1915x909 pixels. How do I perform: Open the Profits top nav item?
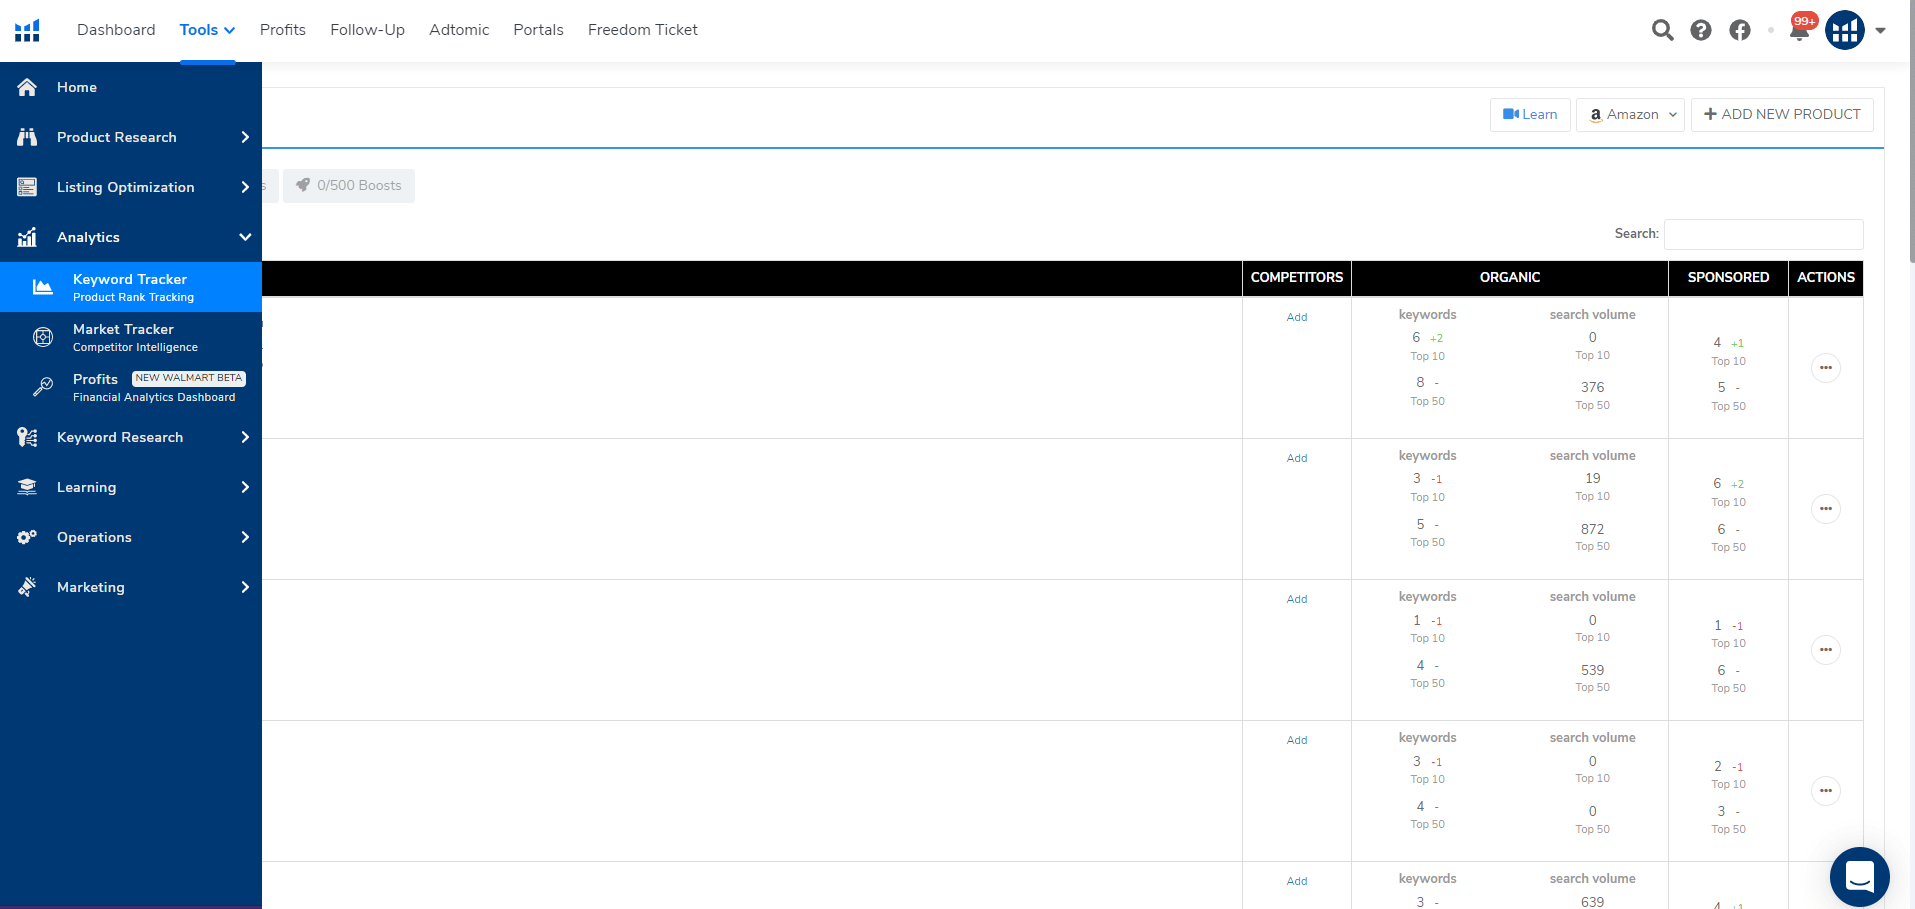[x=283, y=30]
